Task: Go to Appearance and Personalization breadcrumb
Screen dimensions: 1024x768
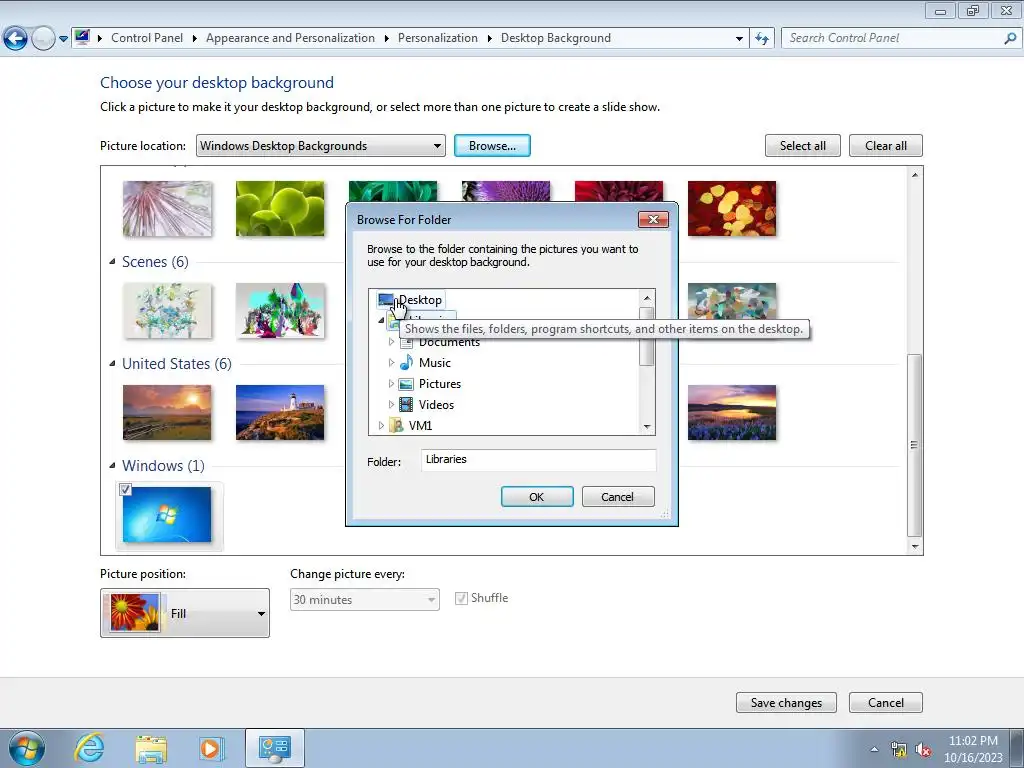Action: pyautogui.click(x=290, y=38)
